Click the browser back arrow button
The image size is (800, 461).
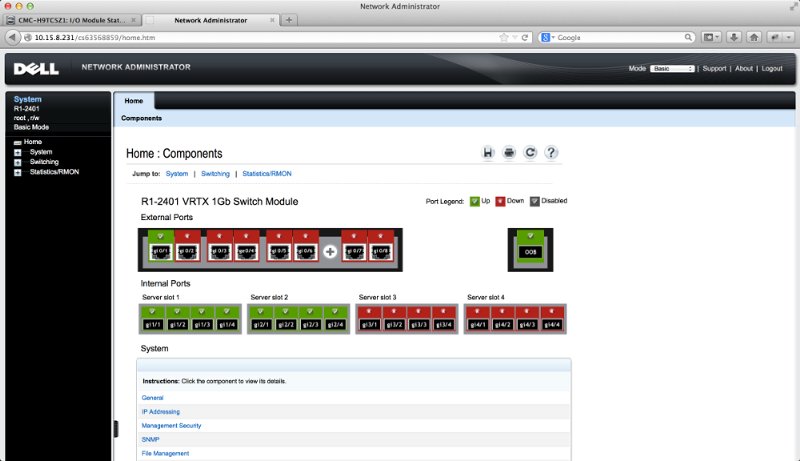(x=12, y=37)
